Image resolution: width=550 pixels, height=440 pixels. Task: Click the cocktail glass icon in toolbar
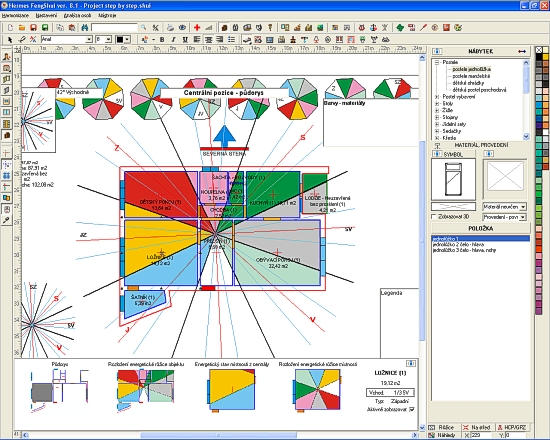point(374,40)
